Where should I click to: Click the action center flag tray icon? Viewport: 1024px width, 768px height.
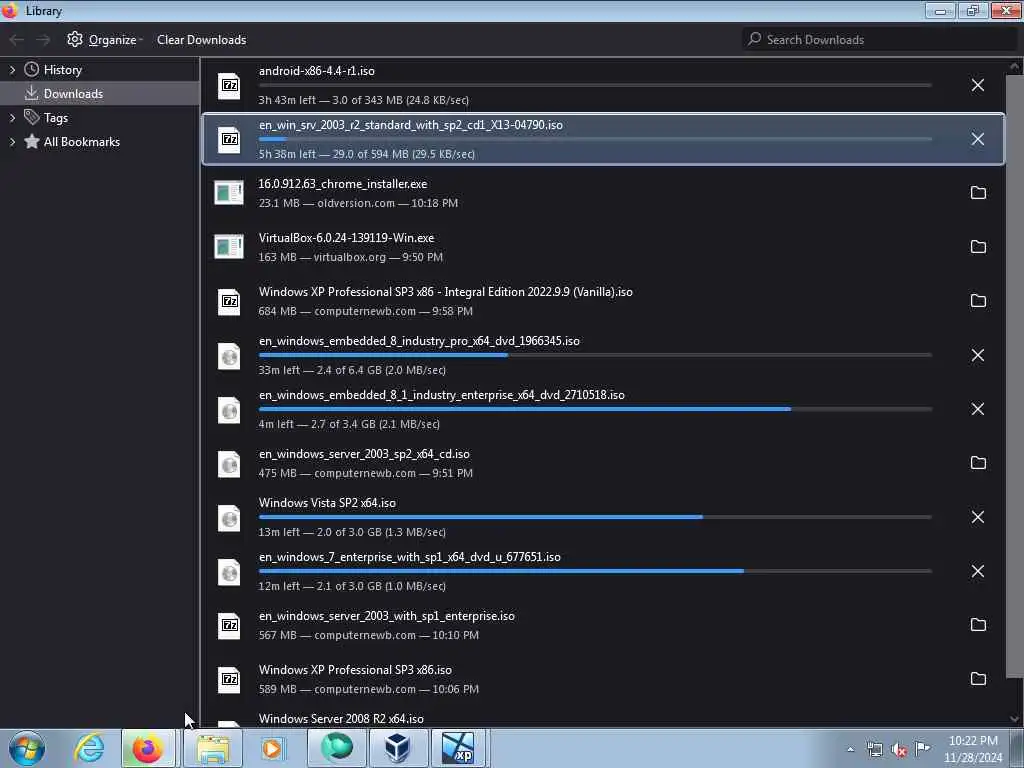coord(922,750)
